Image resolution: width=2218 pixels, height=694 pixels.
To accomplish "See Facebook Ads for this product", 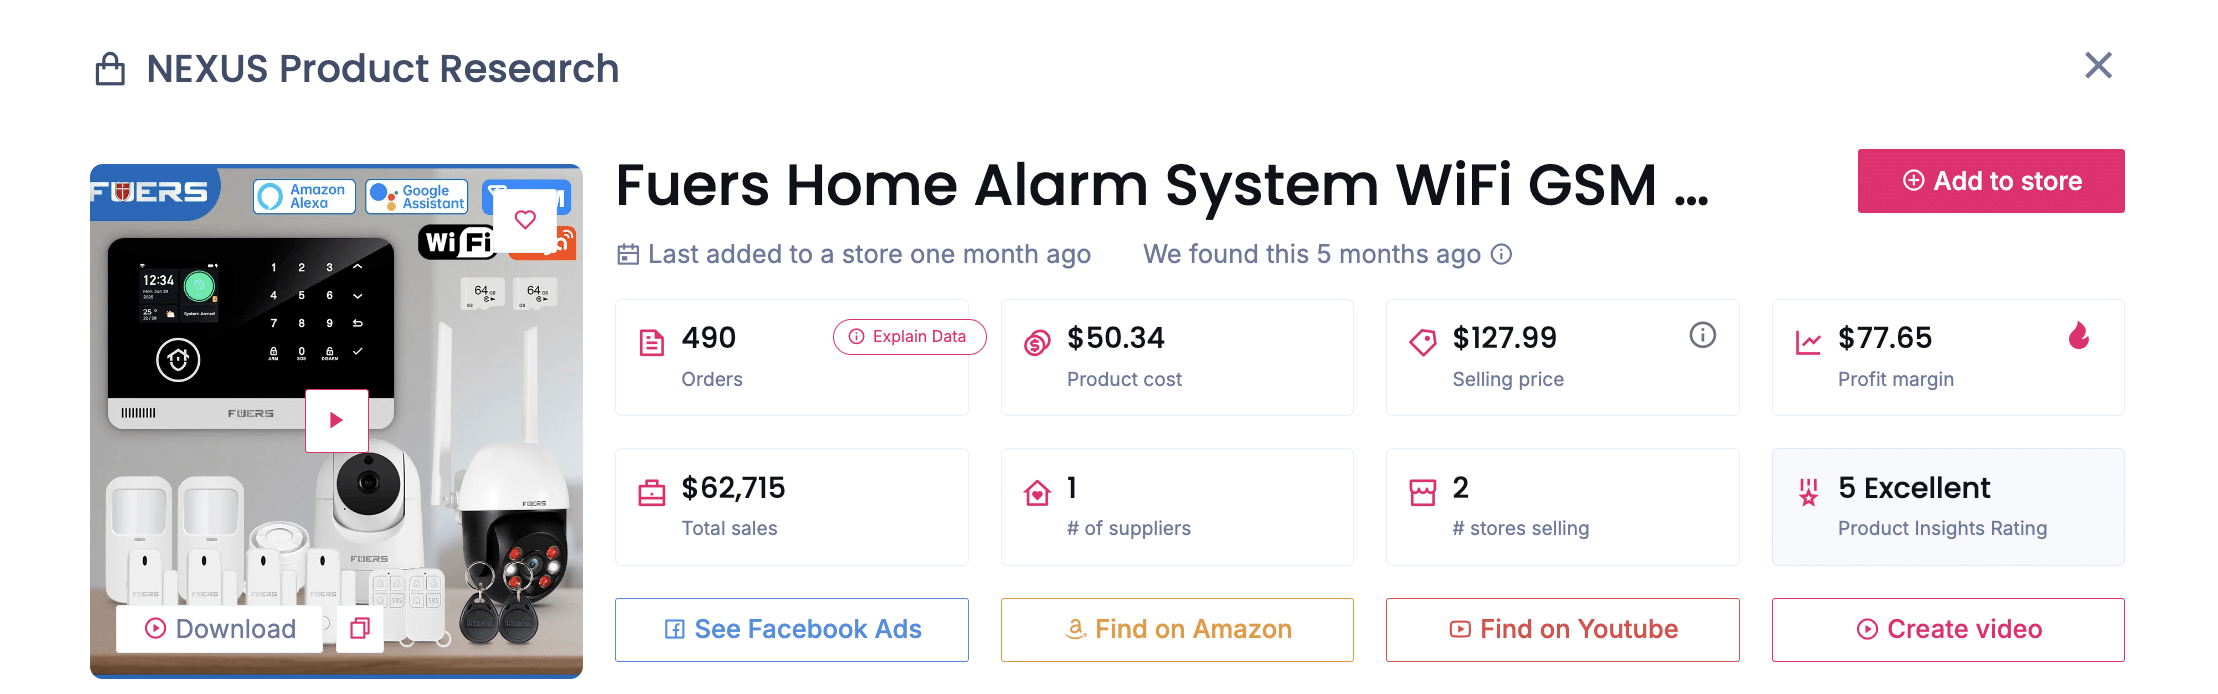I will point(791,629).
